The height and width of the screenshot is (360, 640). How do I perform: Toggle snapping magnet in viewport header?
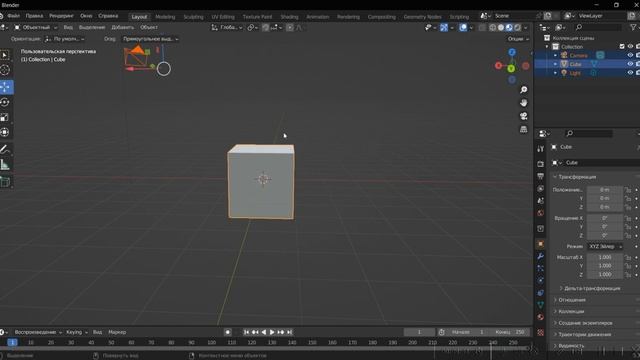pyautogui.click(x=266, y=27)
